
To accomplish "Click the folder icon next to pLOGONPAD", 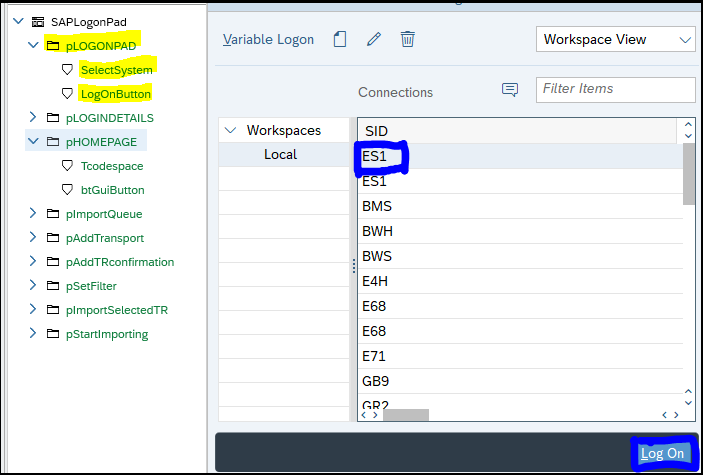I will [53, 45].
